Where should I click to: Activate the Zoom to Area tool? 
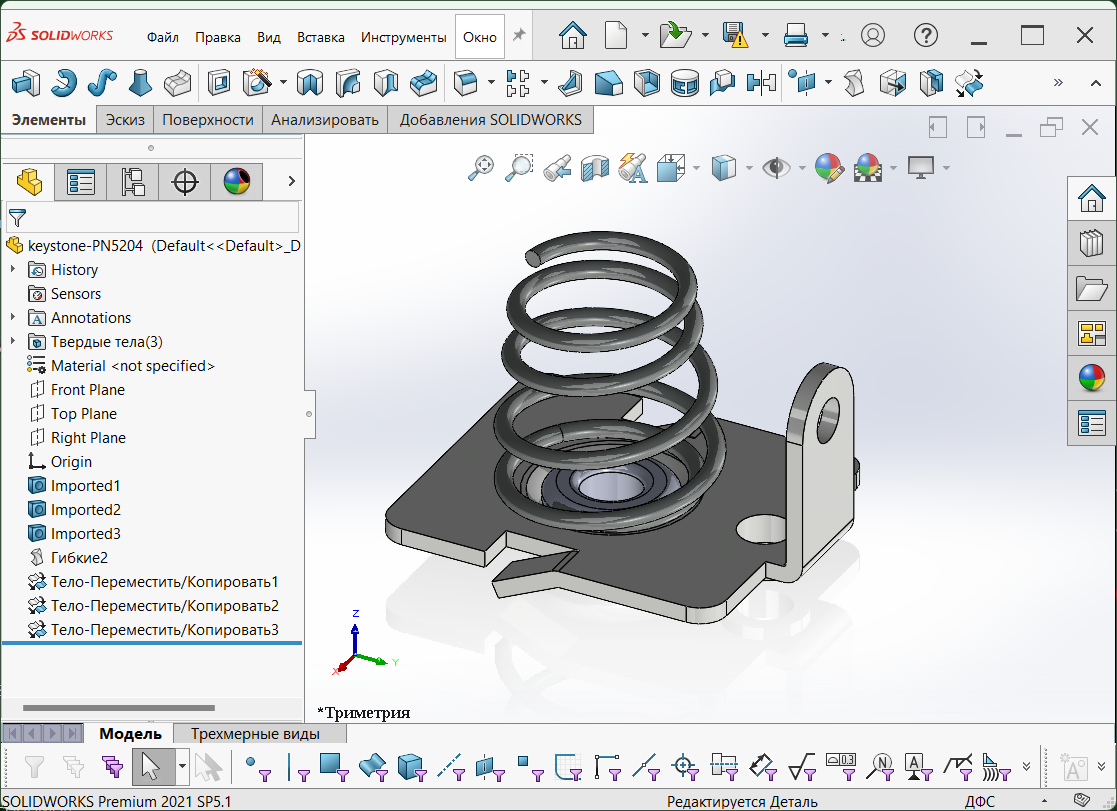(x=518, y=167)
